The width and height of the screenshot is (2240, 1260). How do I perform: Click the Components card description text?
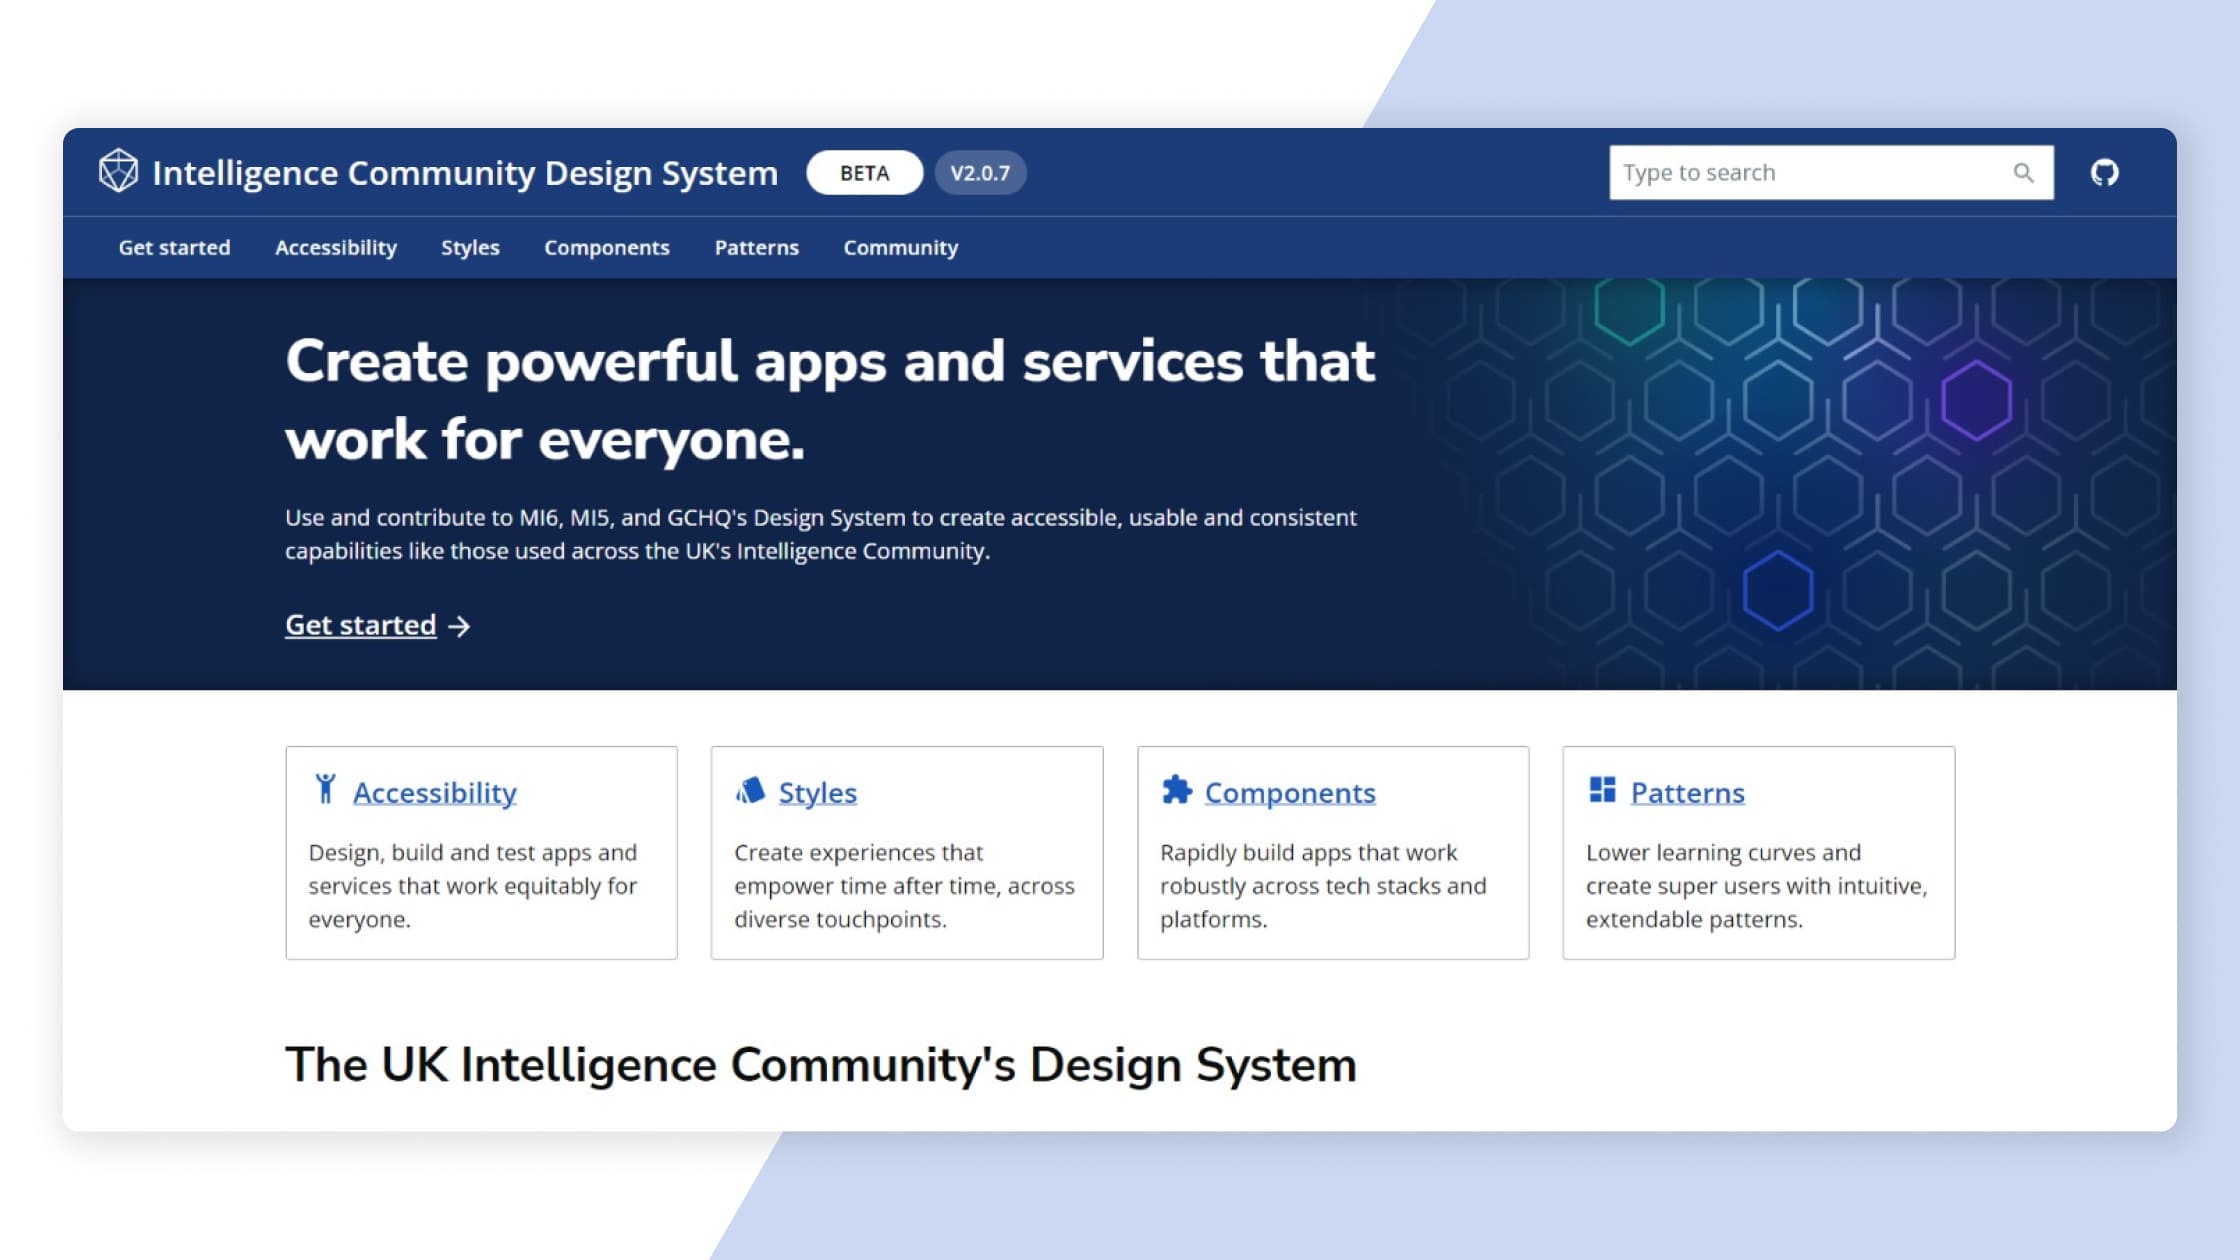click(x=1323, y=885)
